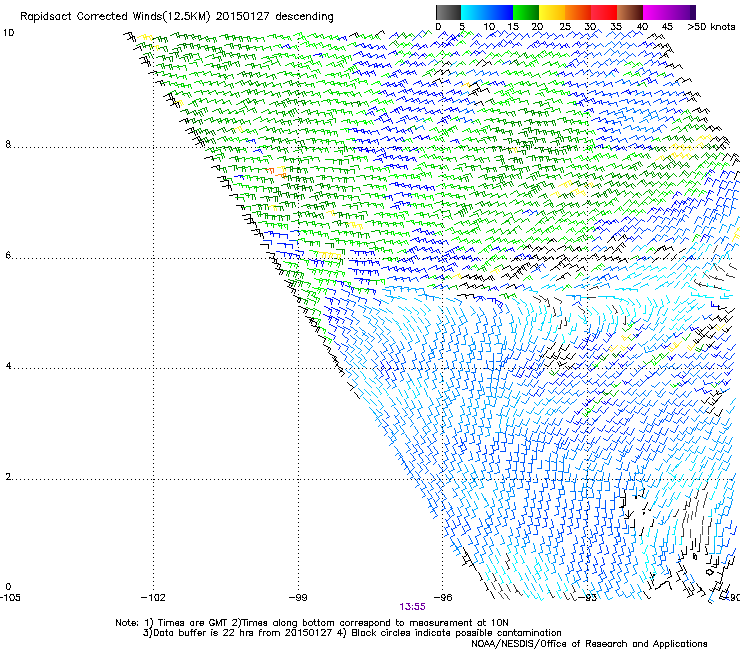
Task: Click the latitude label '4'
Action: 8,366
